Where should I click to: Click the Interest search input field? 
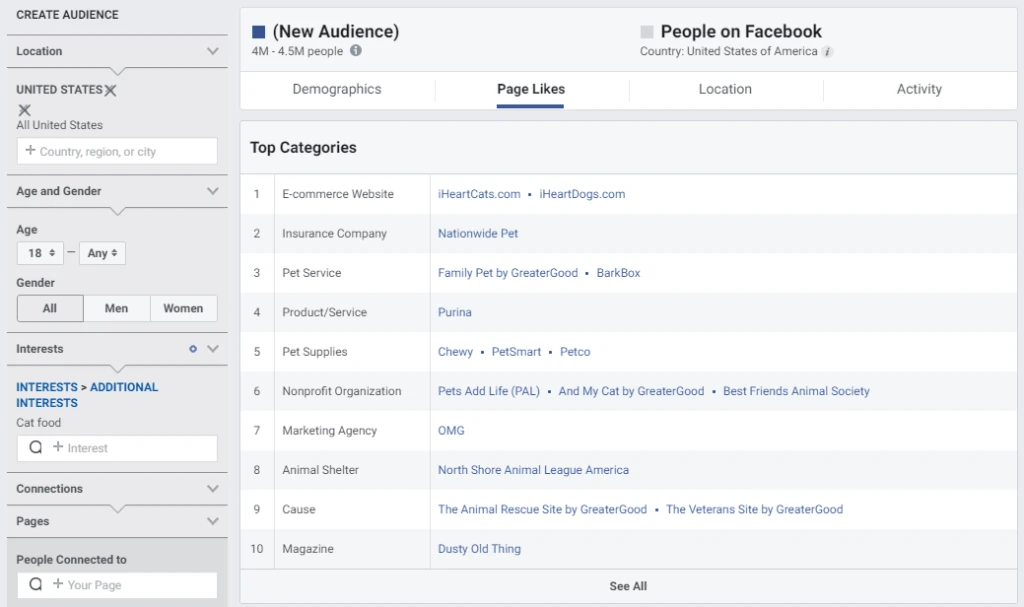click(x=117, y=448)
